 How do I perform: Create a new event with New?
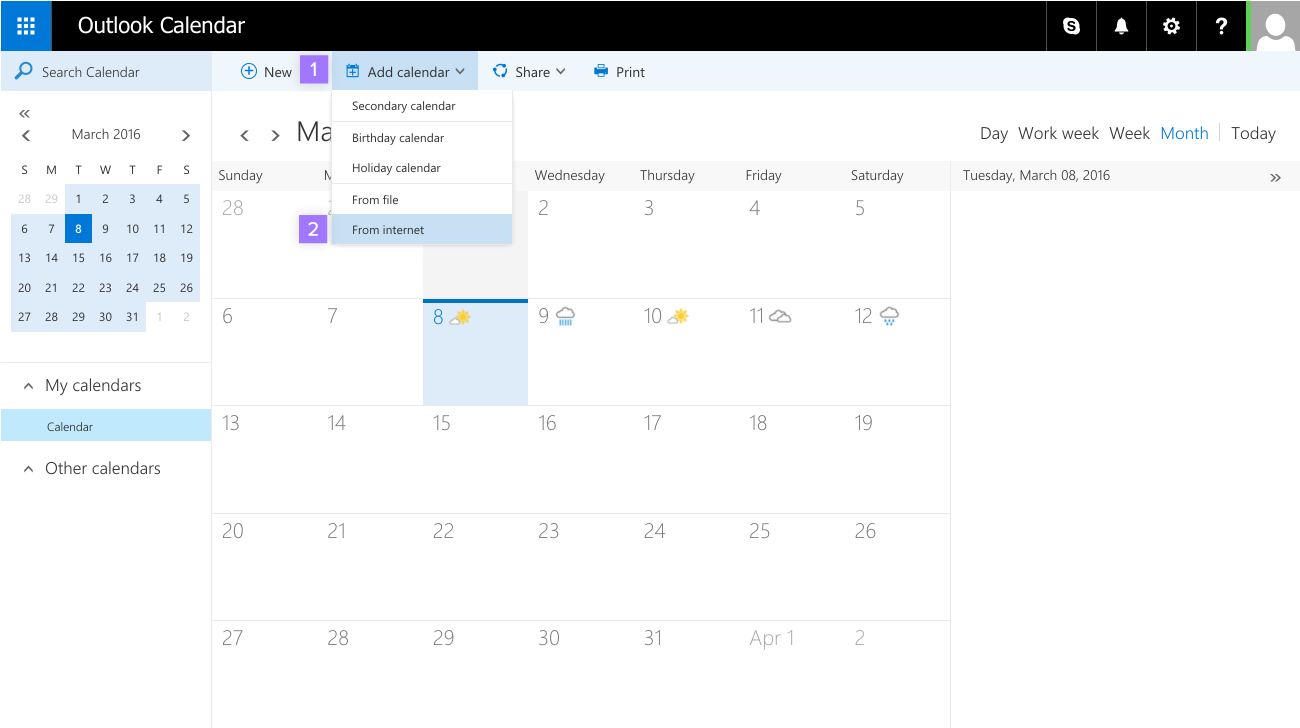[266, 72]
